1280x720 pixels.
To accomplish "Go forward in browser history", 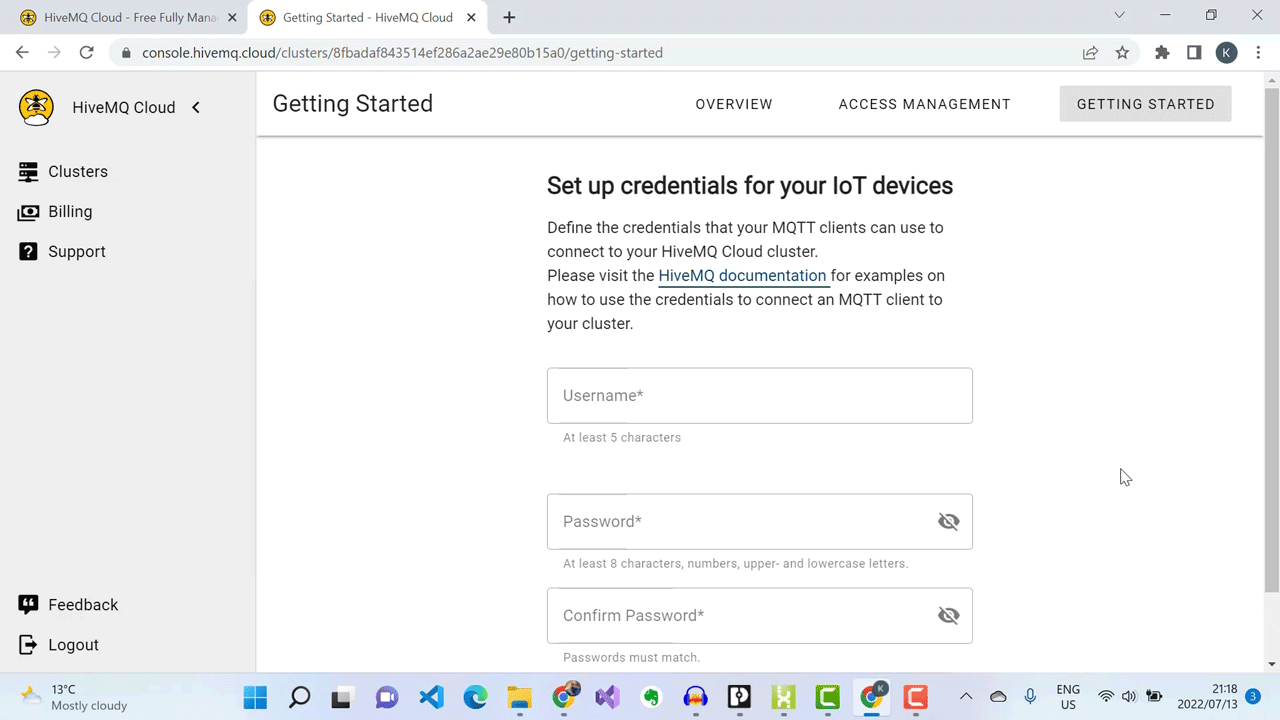I will coord(54,53).
